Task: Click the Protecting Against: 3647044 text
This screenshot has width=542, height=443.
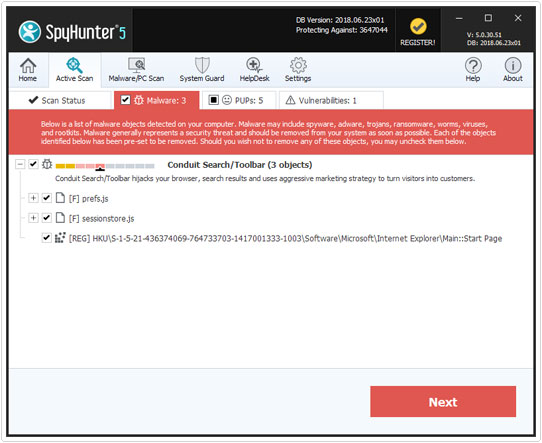Action: pyautogui.click(x=342, y=30)
